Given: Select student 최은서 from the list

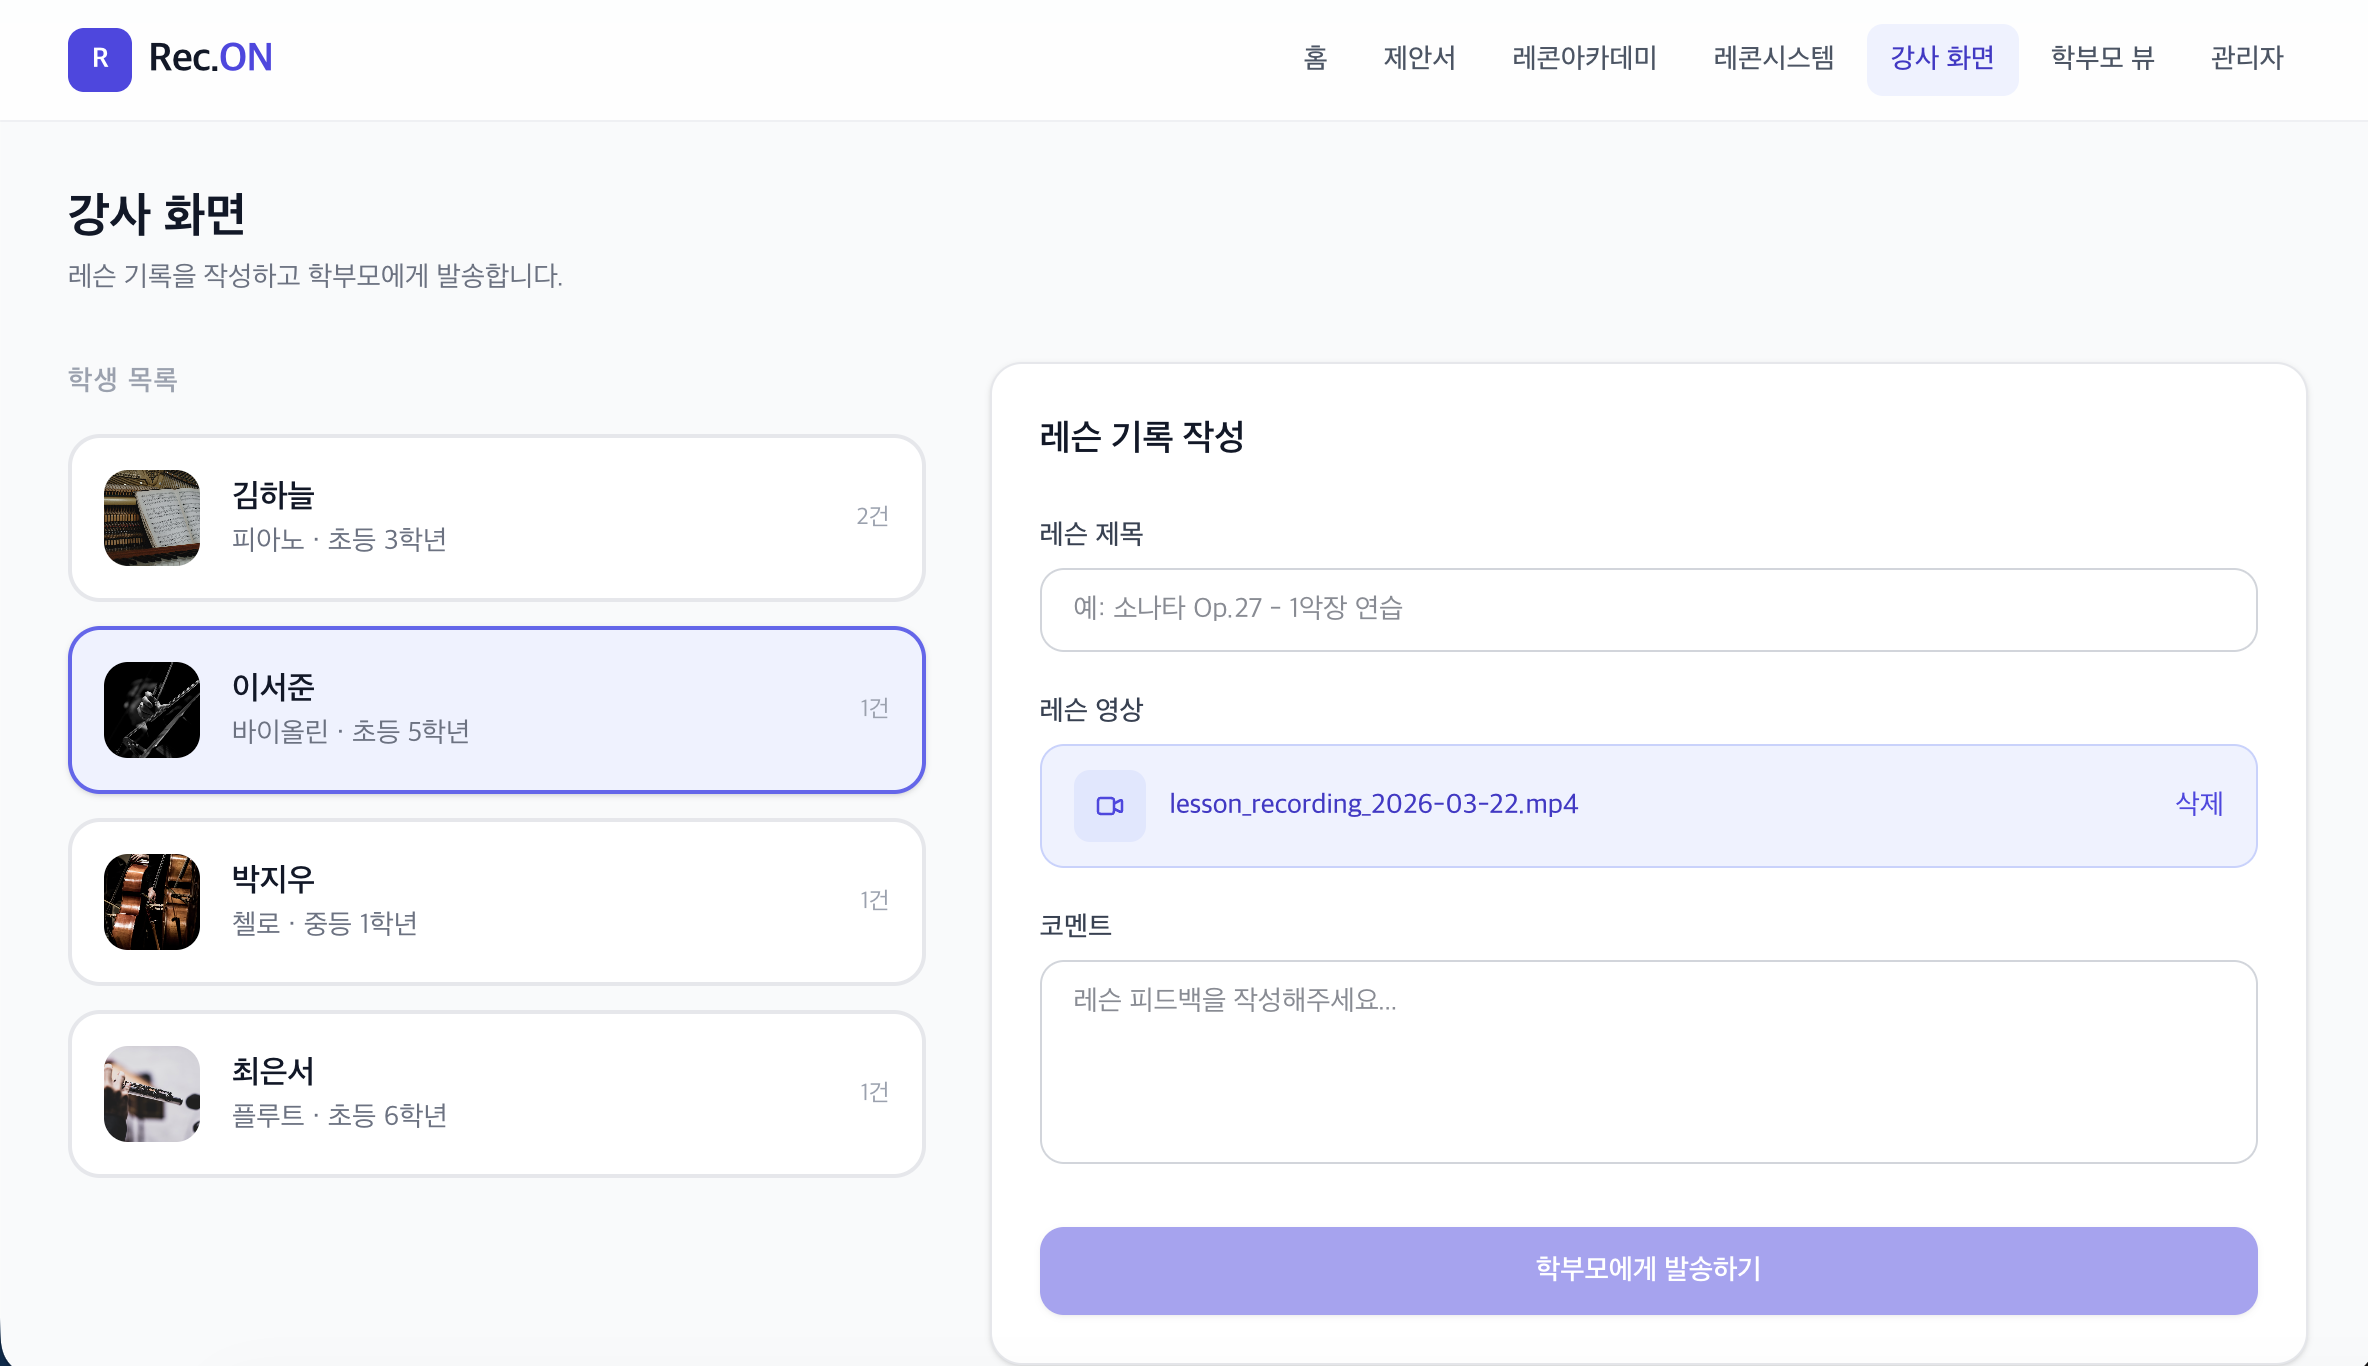Looking at the screenshot, I should [497, 1094].
